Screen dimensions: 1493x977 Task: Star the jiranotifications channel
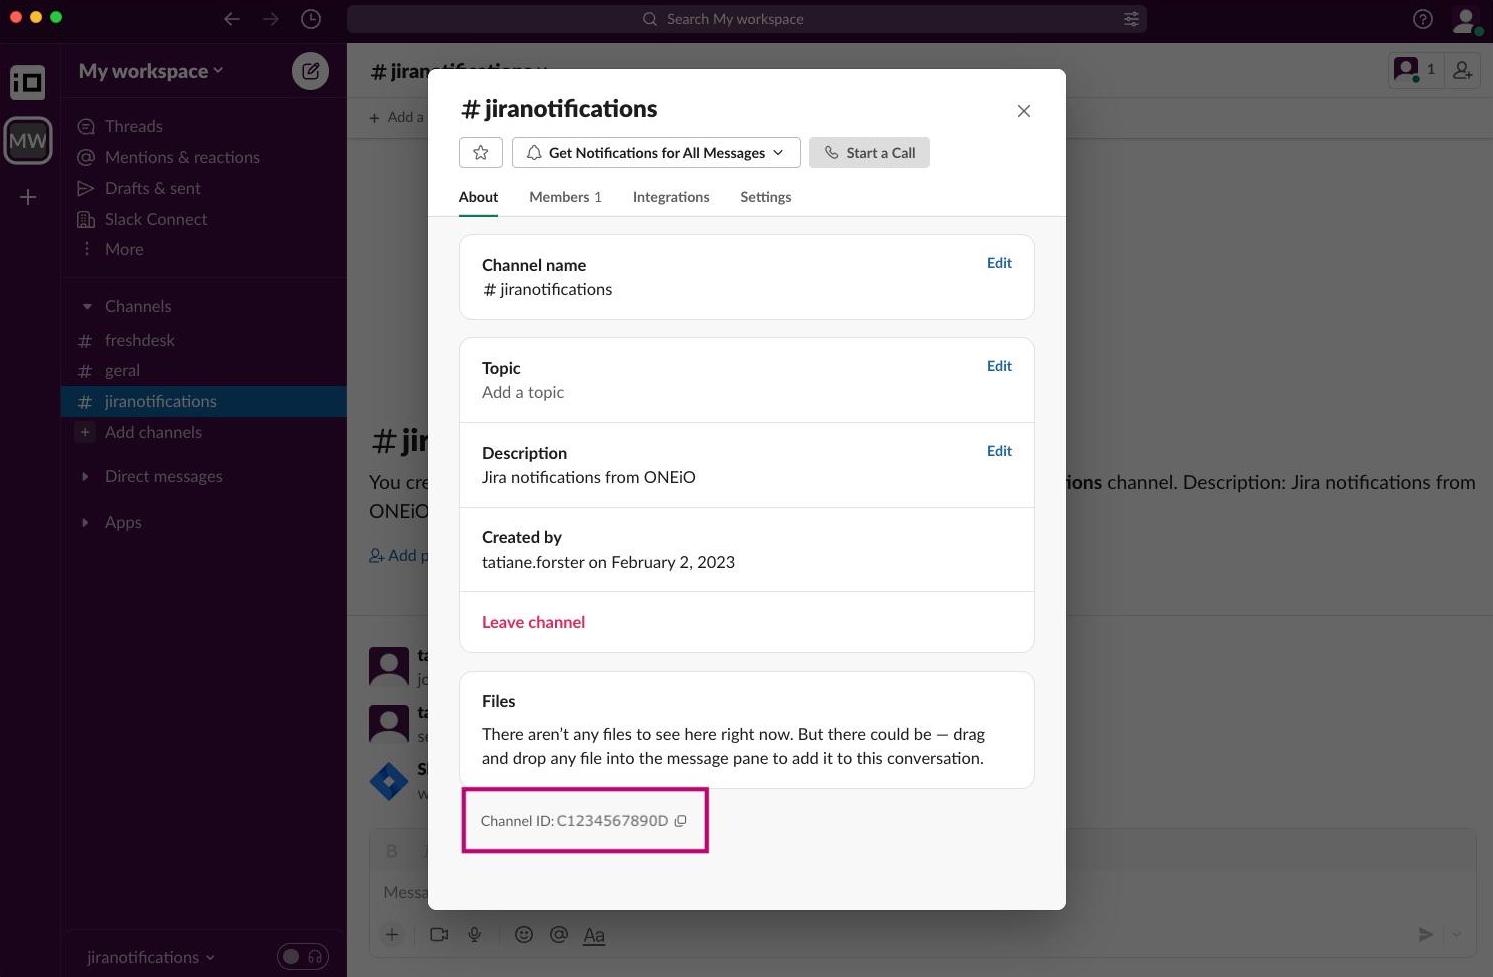[x=481, y=152]
